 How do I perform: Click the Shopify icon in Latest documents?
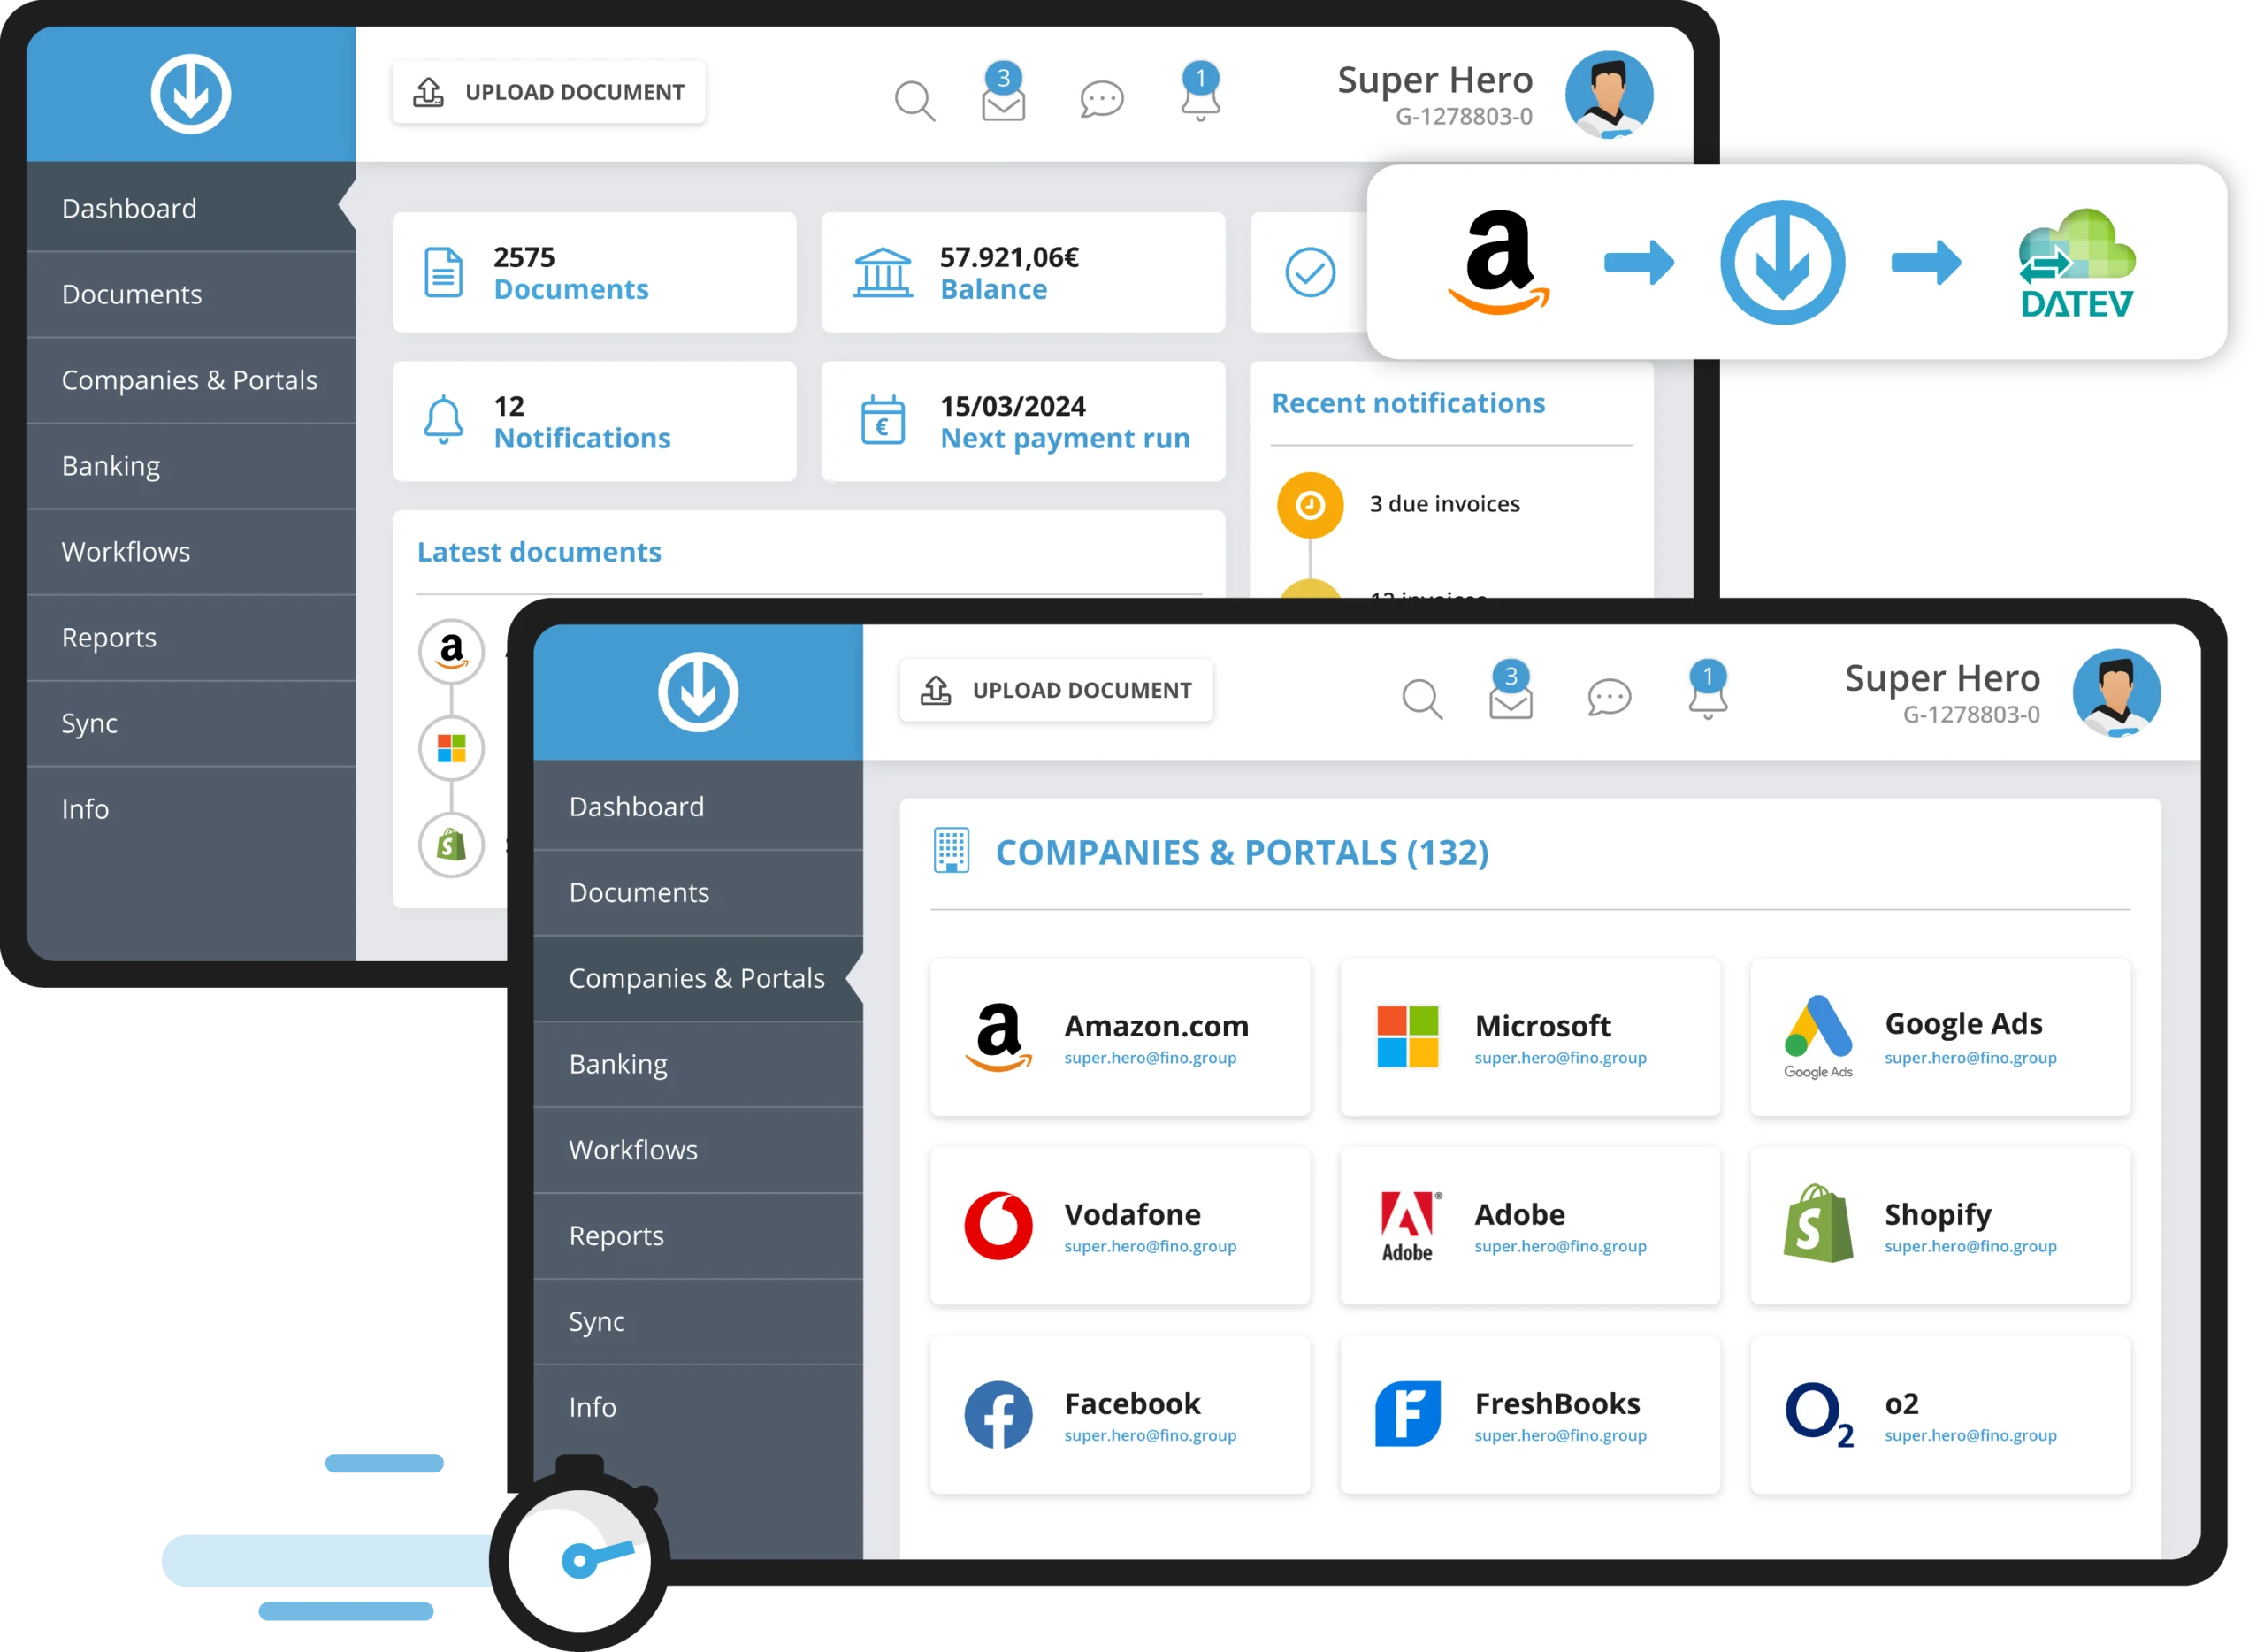451,845
